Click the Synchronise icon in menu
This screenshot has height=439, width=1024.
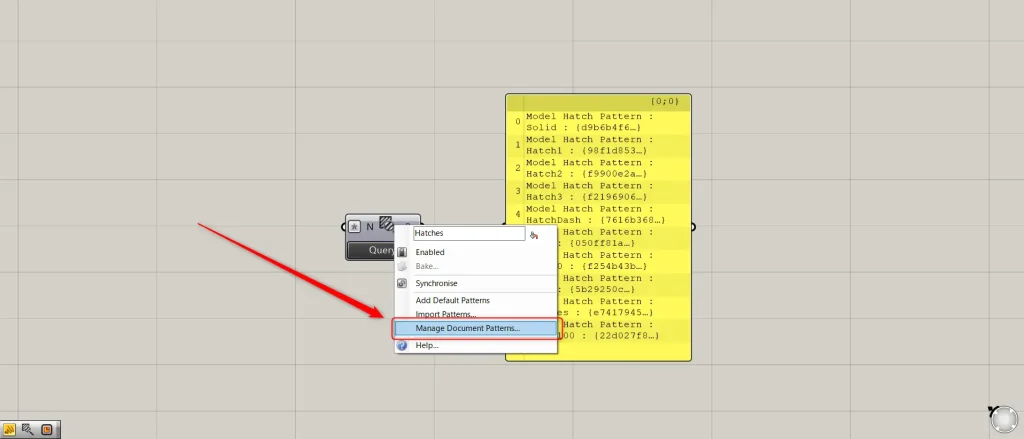pyautogui.click(x=402, y=284)
